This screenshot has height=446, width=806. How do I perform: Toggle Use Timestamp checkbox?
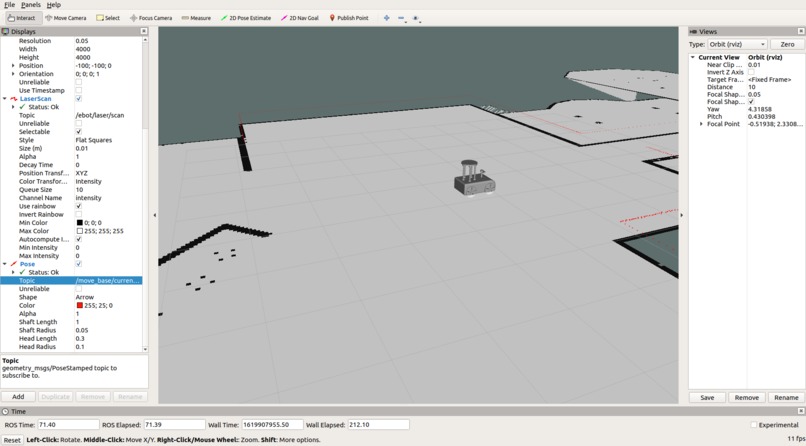pyautogui.click(x=79, y=90)
